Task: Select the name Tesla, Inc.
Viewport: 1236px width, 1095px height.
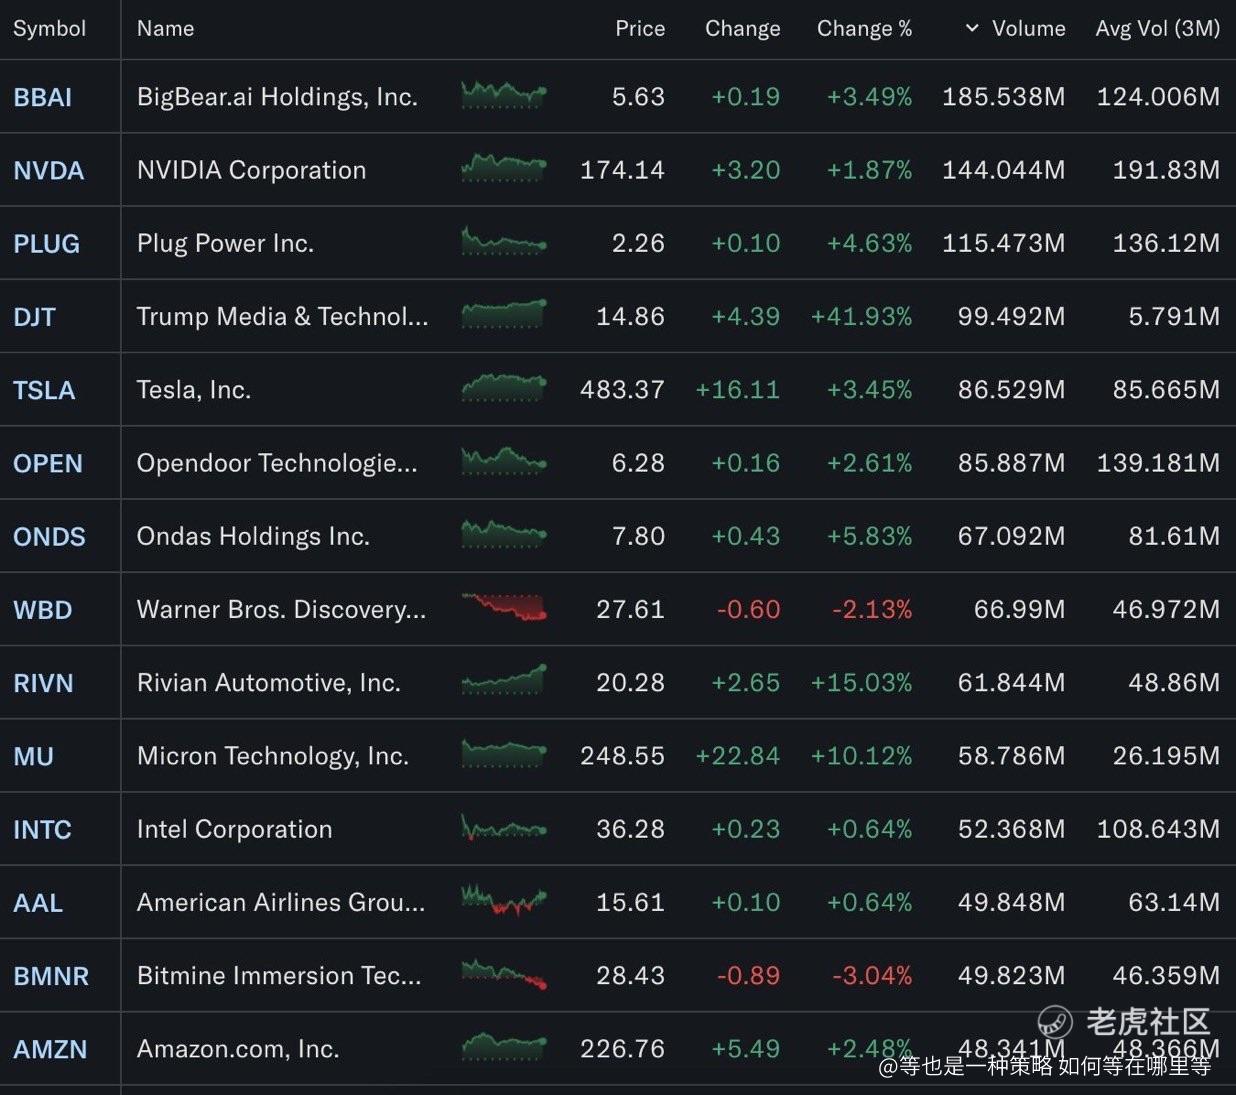Action: point(194,390)
